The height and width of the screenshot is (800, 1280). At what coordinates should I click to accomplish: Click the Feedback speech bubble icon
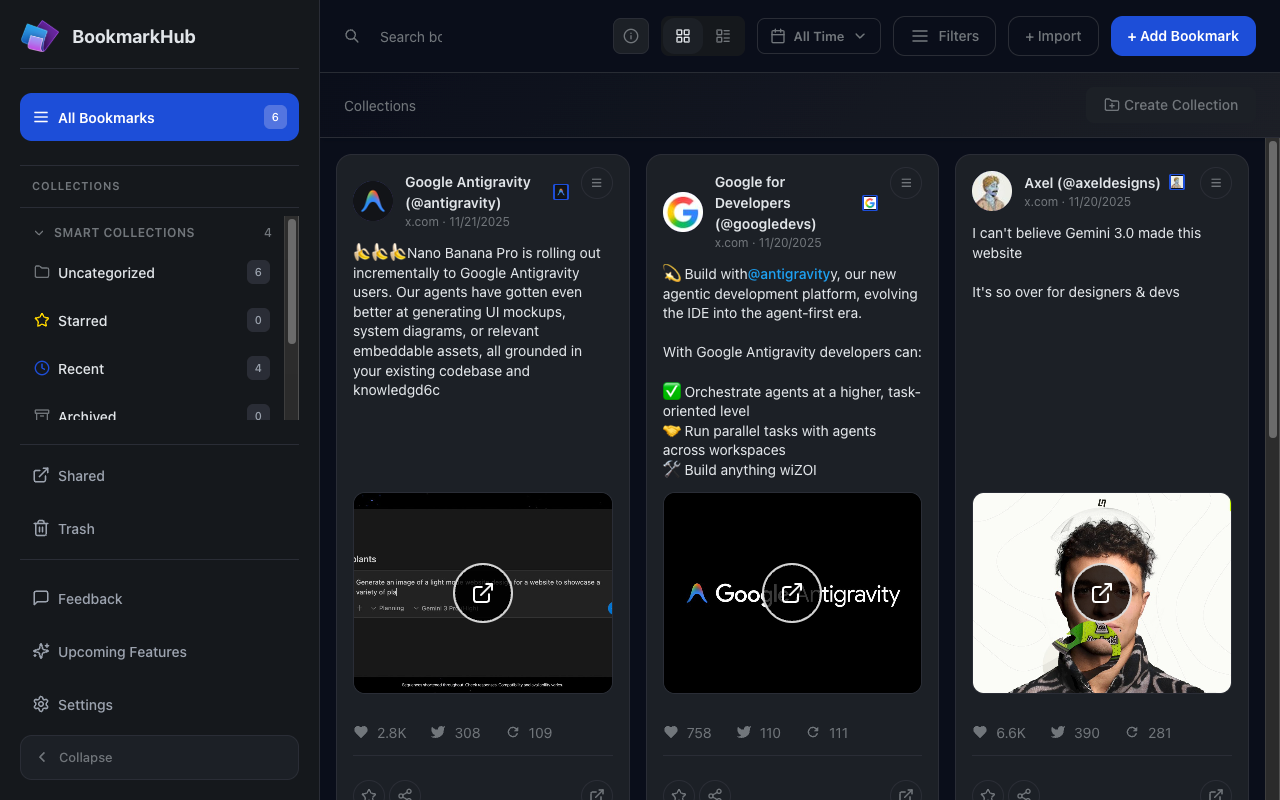[41, 598]
